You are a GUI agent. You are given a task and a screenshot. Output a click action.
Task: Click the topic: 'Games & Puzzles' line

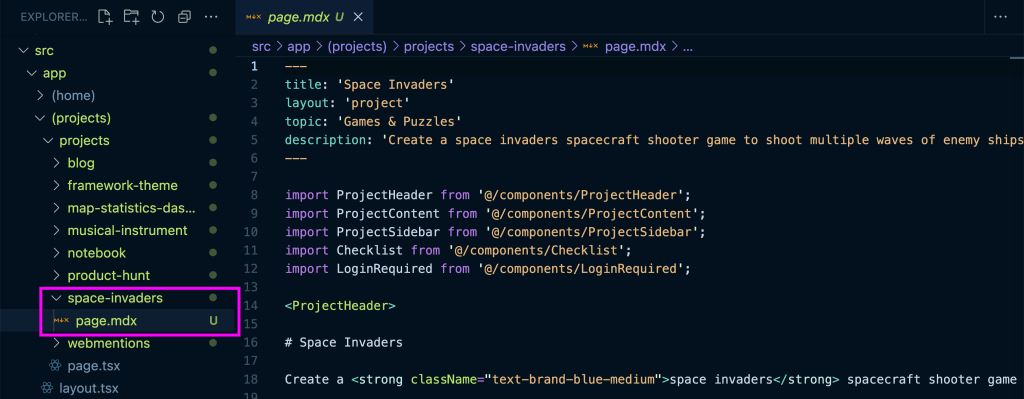[x=373, y=121]
